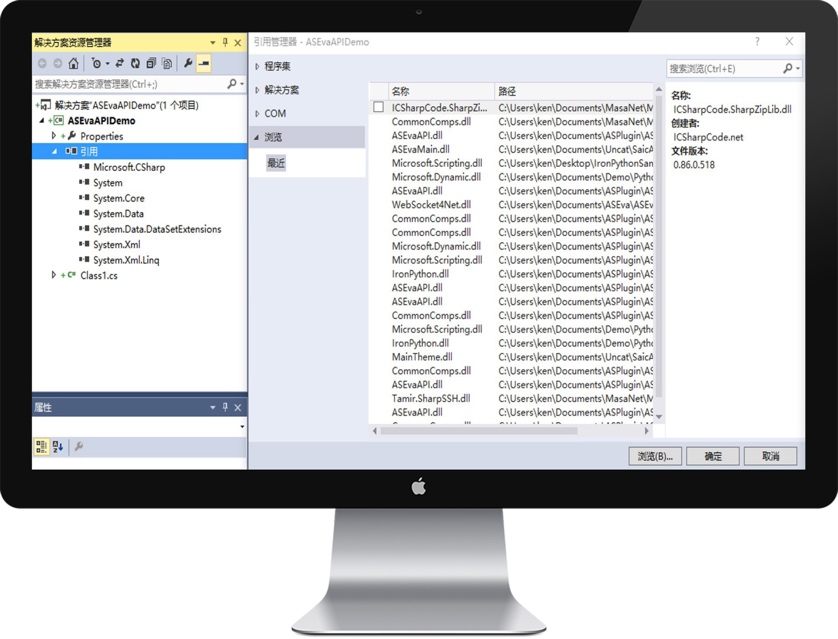This screenshot has height=639, width=838.
Task: Click the Show All Files icon
Action: [x=167, y=64]
